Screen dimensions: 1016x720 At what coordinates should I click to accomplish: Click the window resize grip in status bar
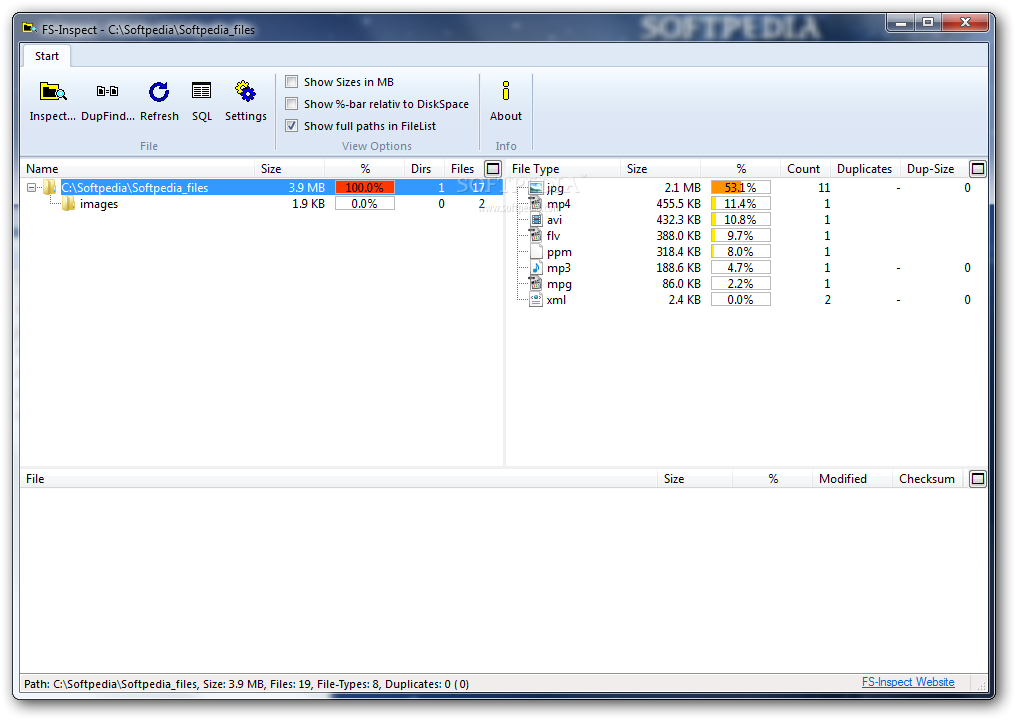click(x=981, y=685)
